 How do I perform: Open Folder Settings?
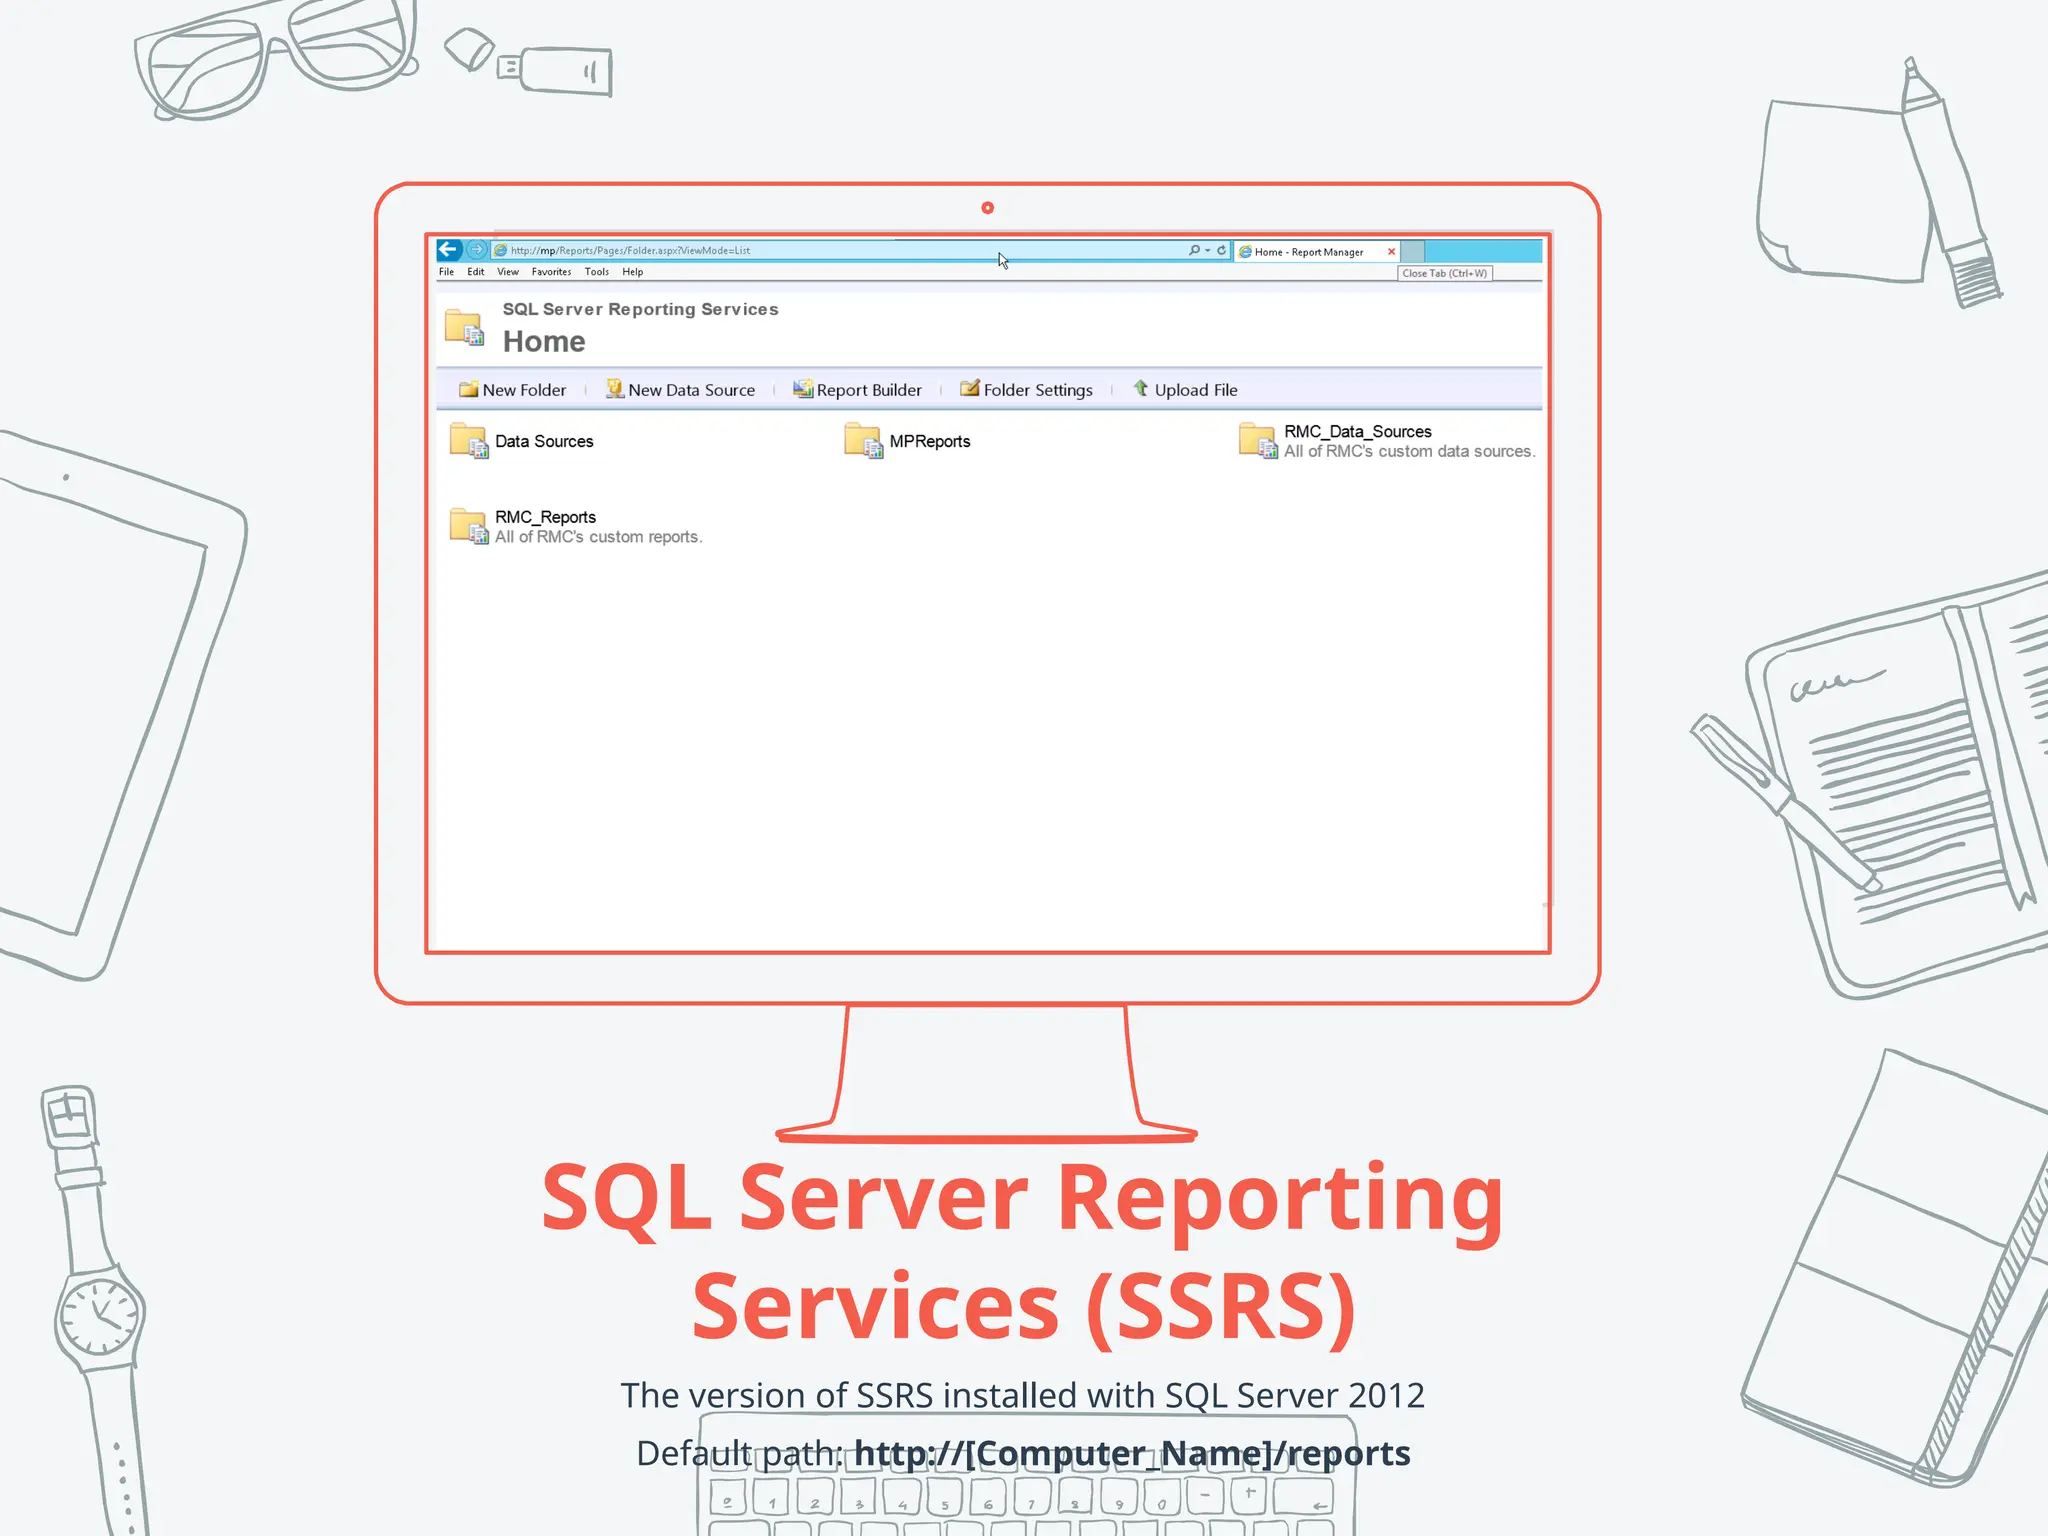click(1026, 390)
